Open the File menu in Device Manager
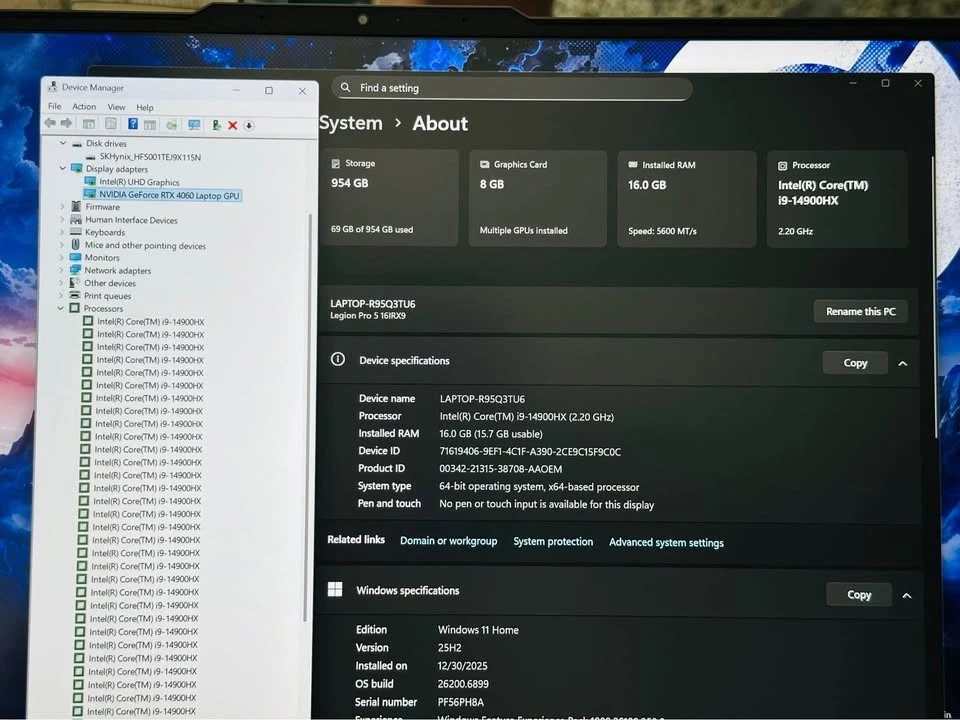The width and height of the screenshot is (960, 720). 54,106
